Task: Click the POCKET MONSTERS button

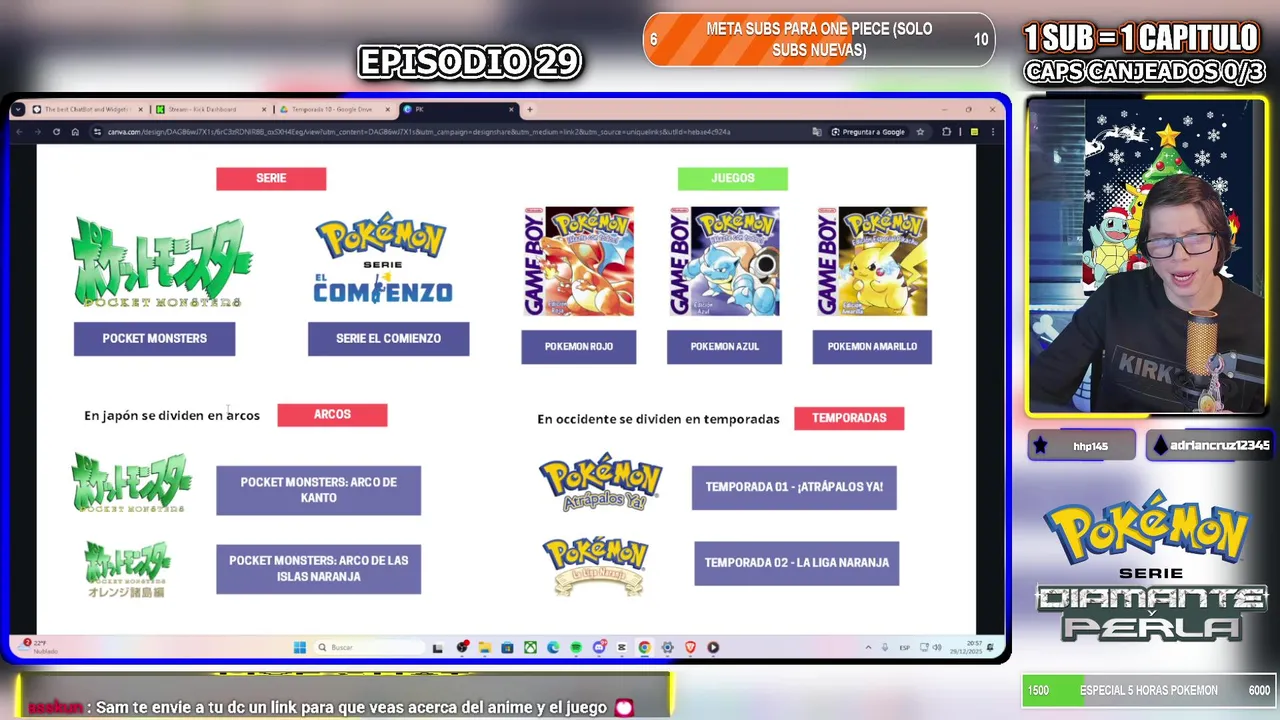Action: point(154,338)
